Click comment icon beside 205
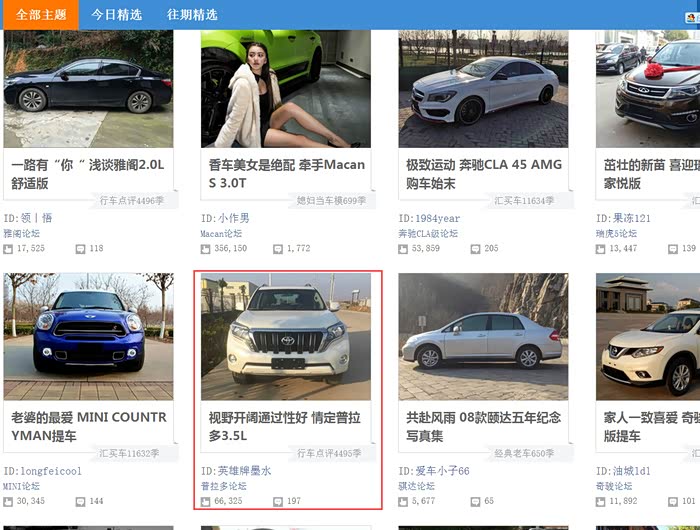The height and width of the screenshot is (530, 700). tap(475, 249)
